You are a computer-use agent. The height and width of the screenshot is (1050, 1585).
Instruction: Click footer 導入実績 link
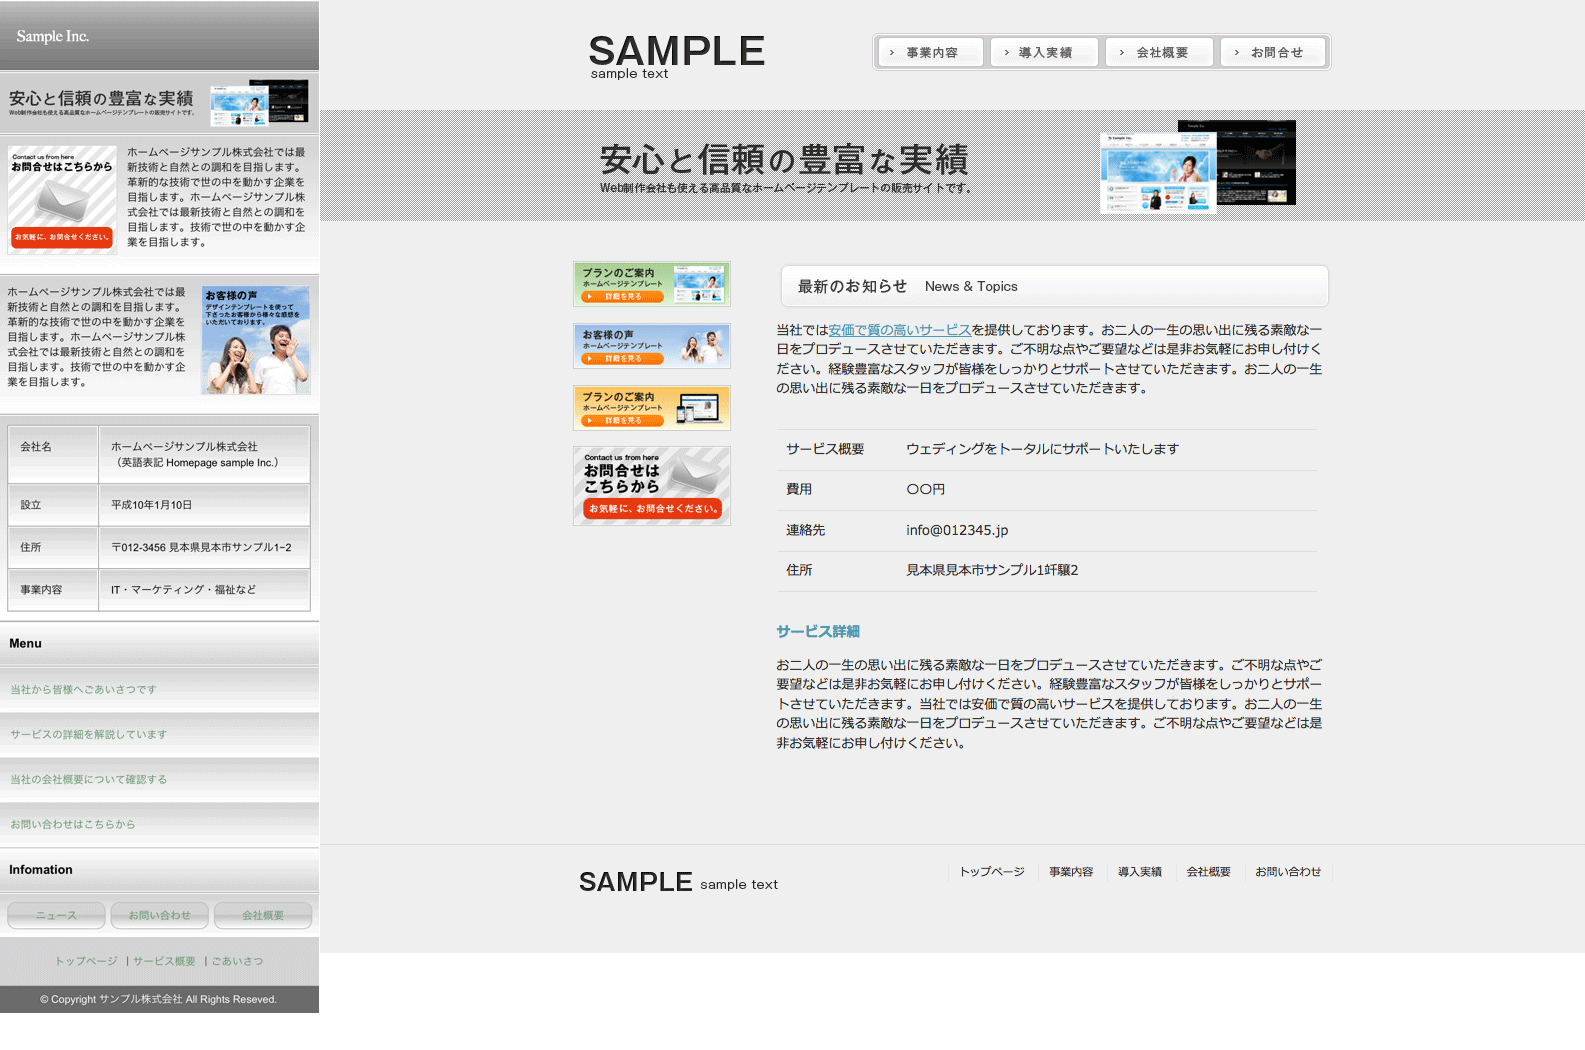1139,872
